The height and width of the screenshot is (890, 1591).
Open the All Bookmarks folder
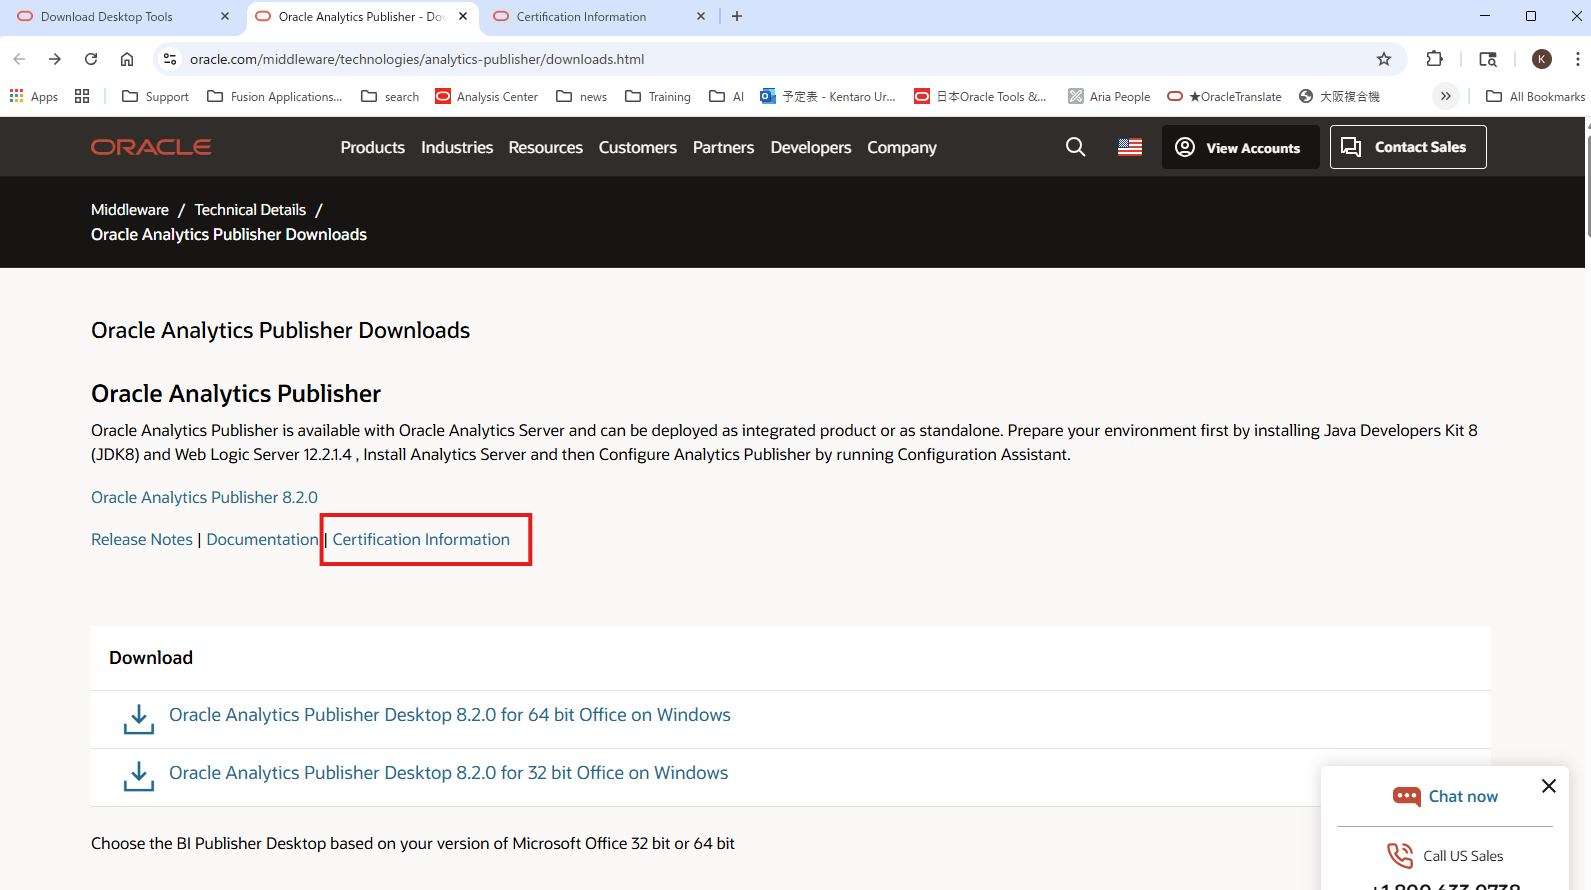(x=1535, y=96)
